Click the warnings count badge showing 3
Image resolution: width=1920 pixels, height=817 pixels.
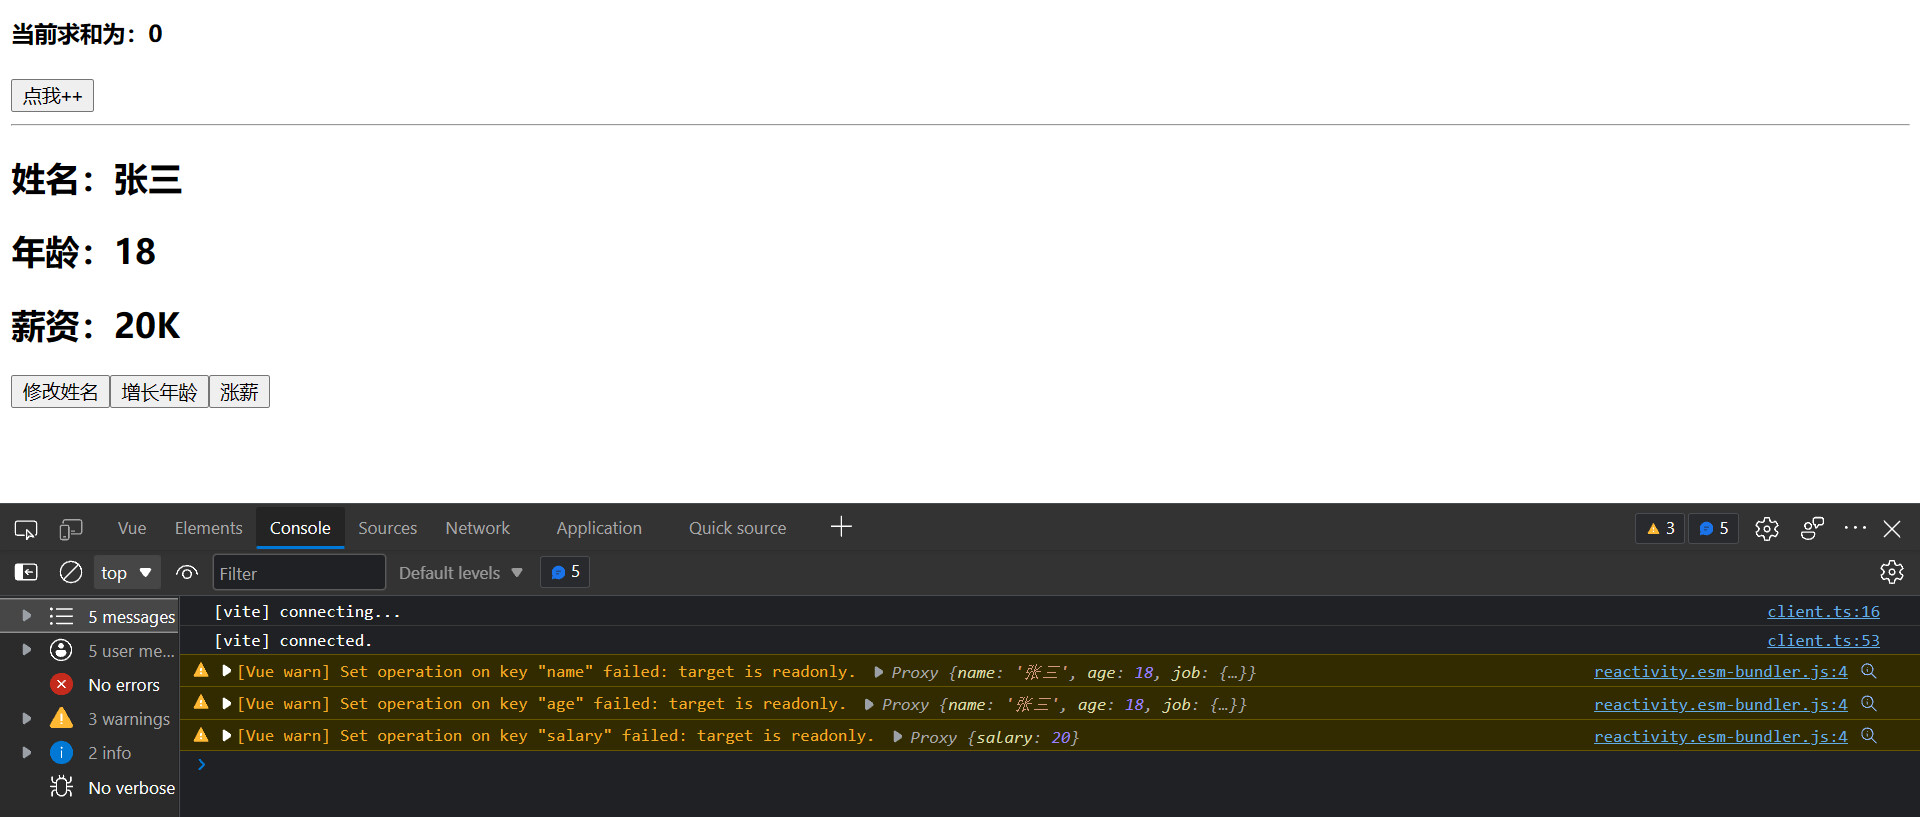(x=1661, y=529)
